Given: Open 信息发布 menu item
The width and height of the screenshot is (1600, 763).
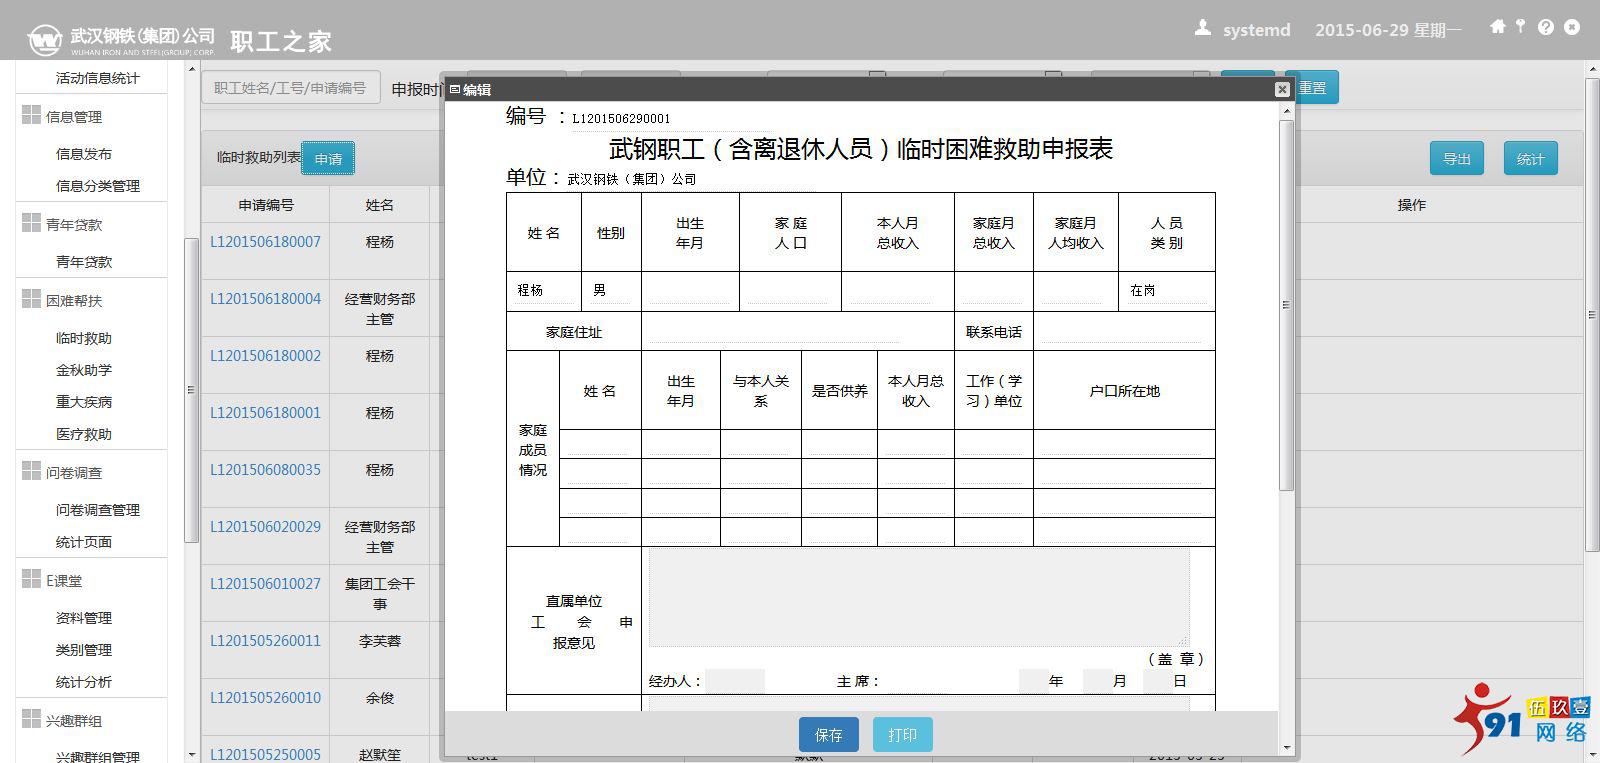Looking at the screenshot, I should tap(84, 154).
